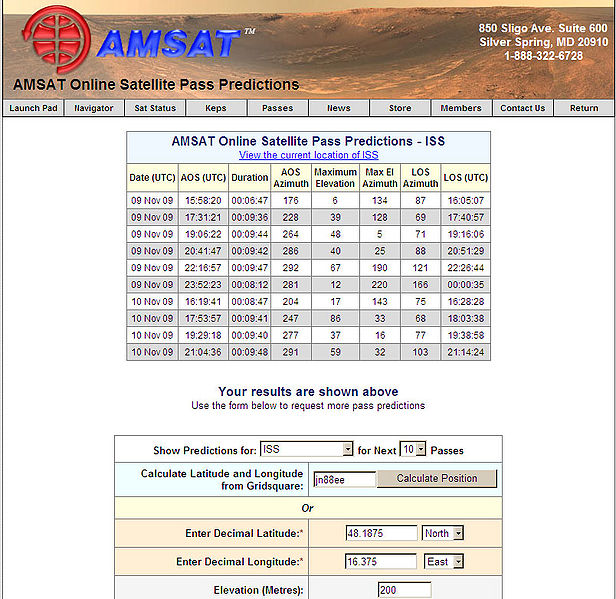
Task: Click the Your results are shown above text
Action: (x=308, y=392)
